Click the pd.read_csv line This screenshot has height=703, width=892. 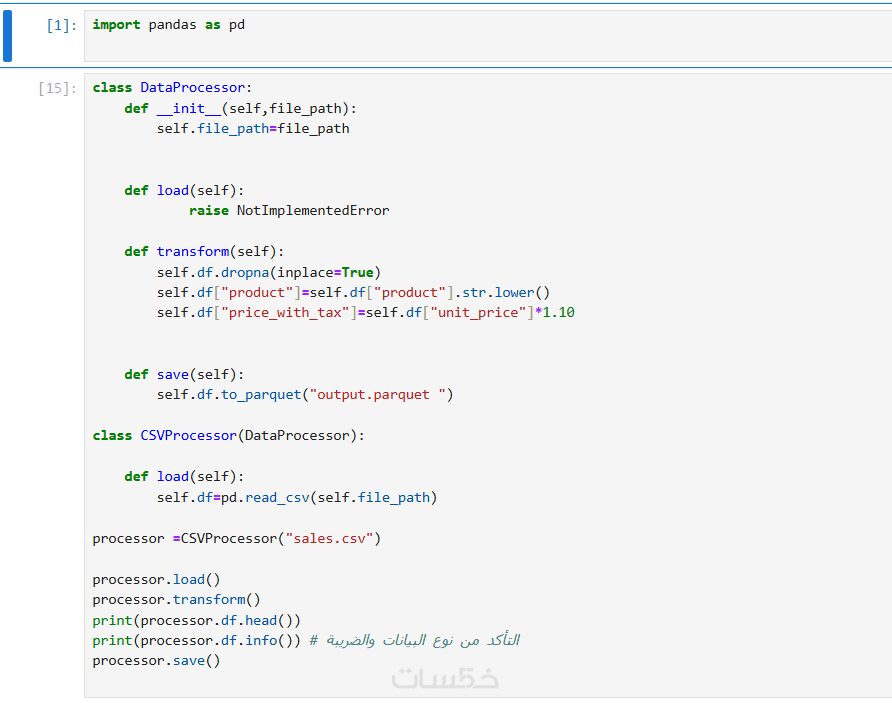pos(297,498)
